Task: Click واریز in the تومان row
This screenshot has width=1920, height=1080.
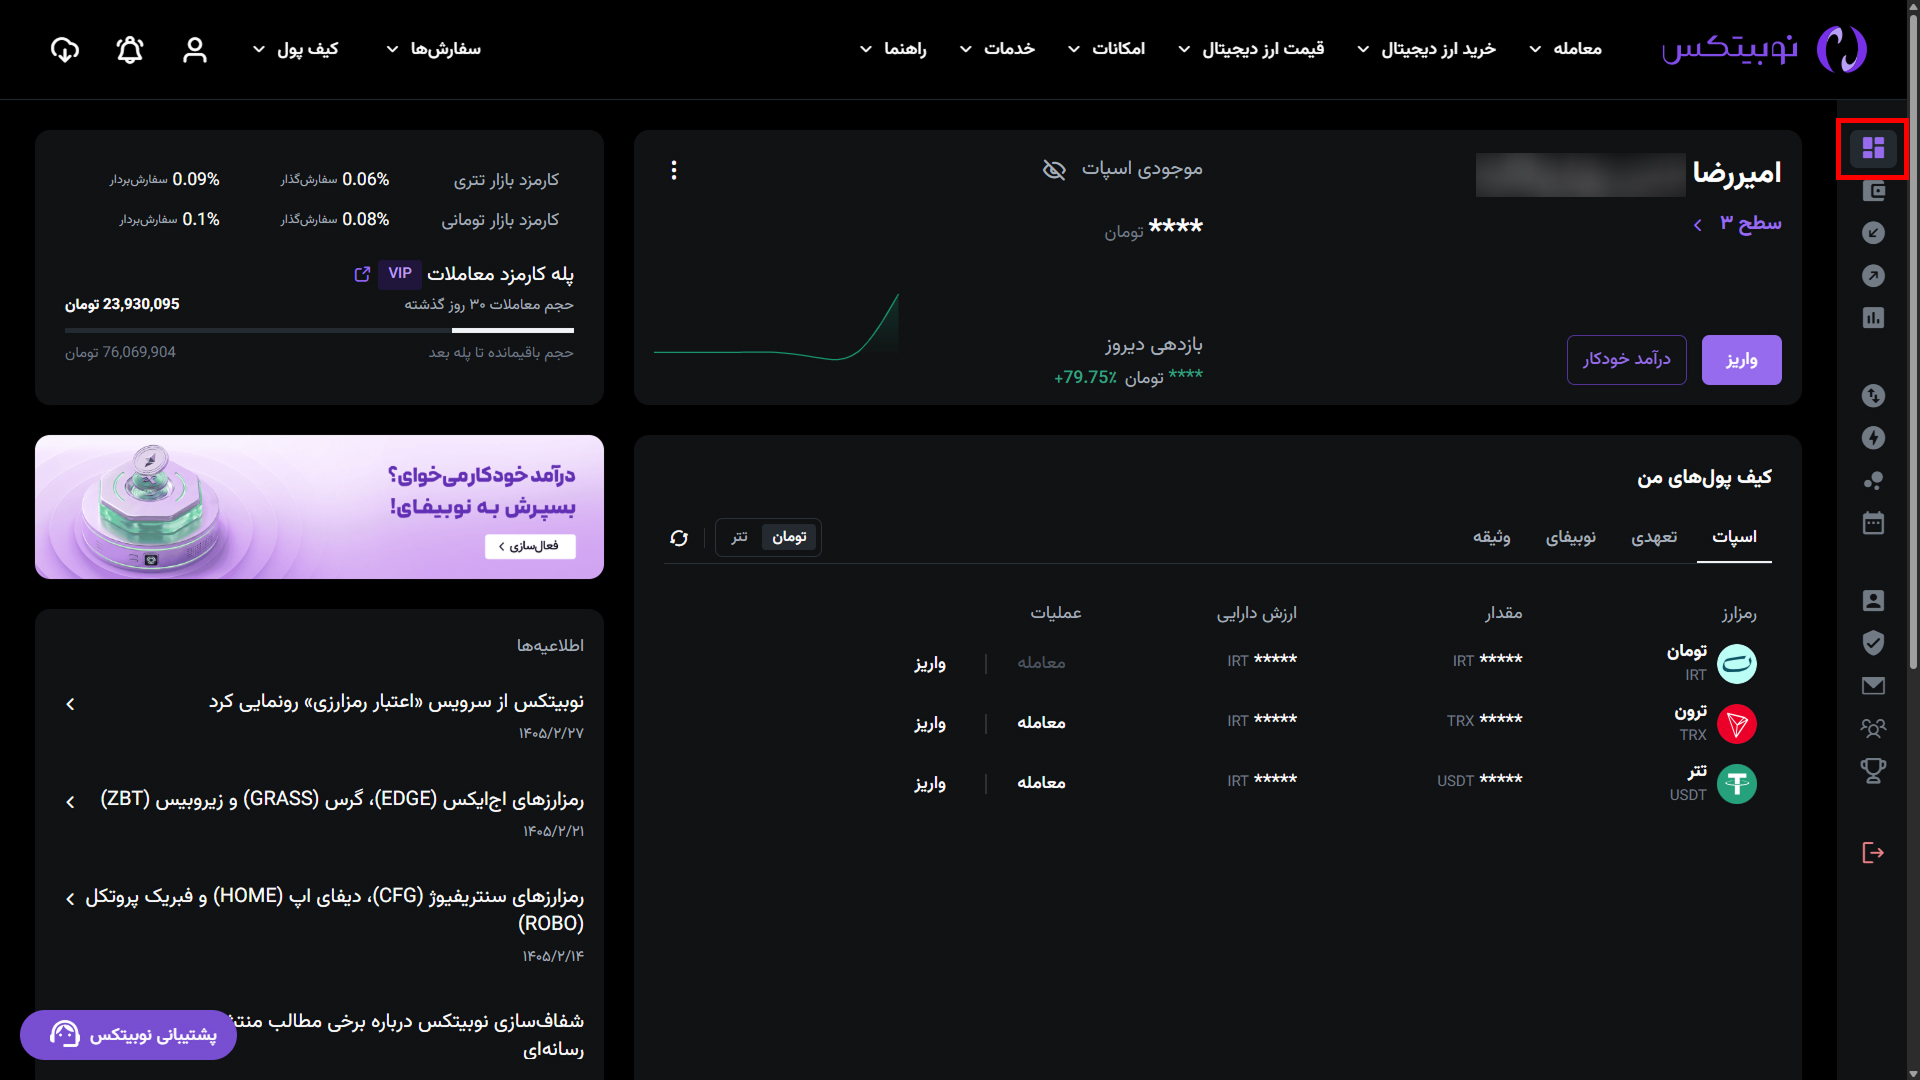Action: [x=930, y=664]
